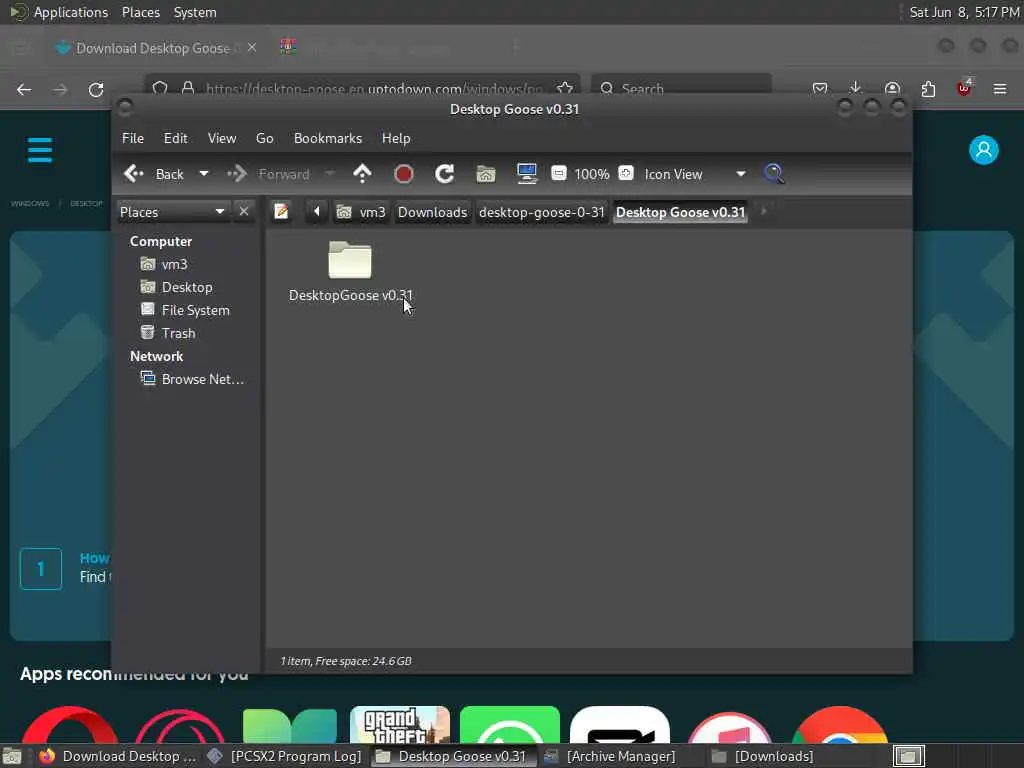Zoom in with the plus icon

tap(626, 174)
